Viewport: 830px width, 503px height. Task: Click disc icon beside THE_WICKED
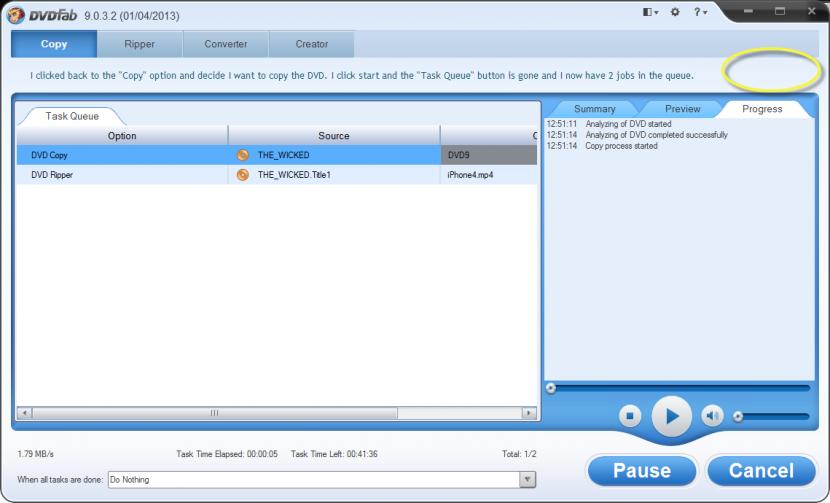[x=242, y=155]
